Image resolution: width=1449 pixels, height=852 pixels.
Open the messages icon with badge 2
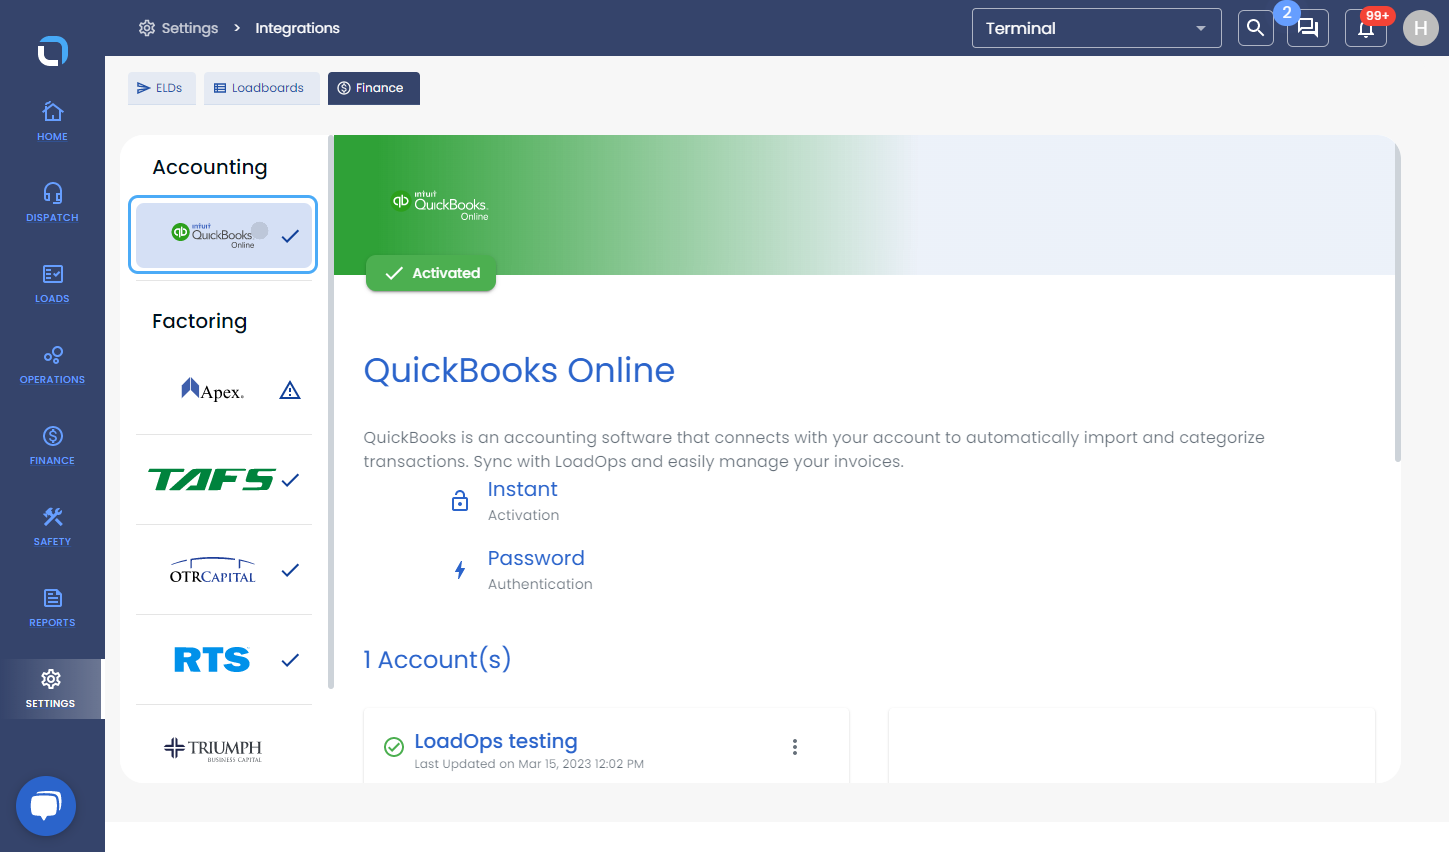coord(1308,28)
